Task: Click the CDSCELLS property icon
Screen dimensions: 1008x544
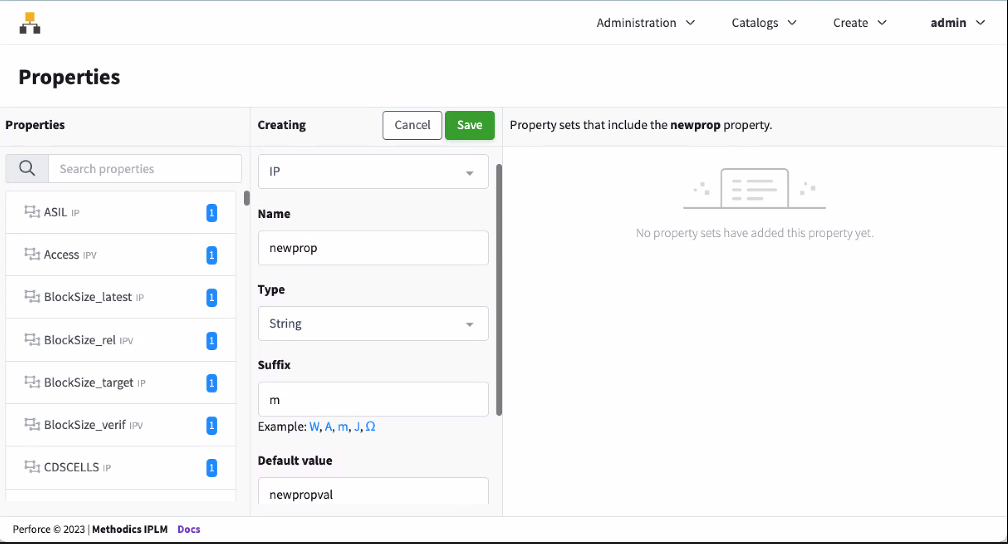Action: [x=31, y=467]
